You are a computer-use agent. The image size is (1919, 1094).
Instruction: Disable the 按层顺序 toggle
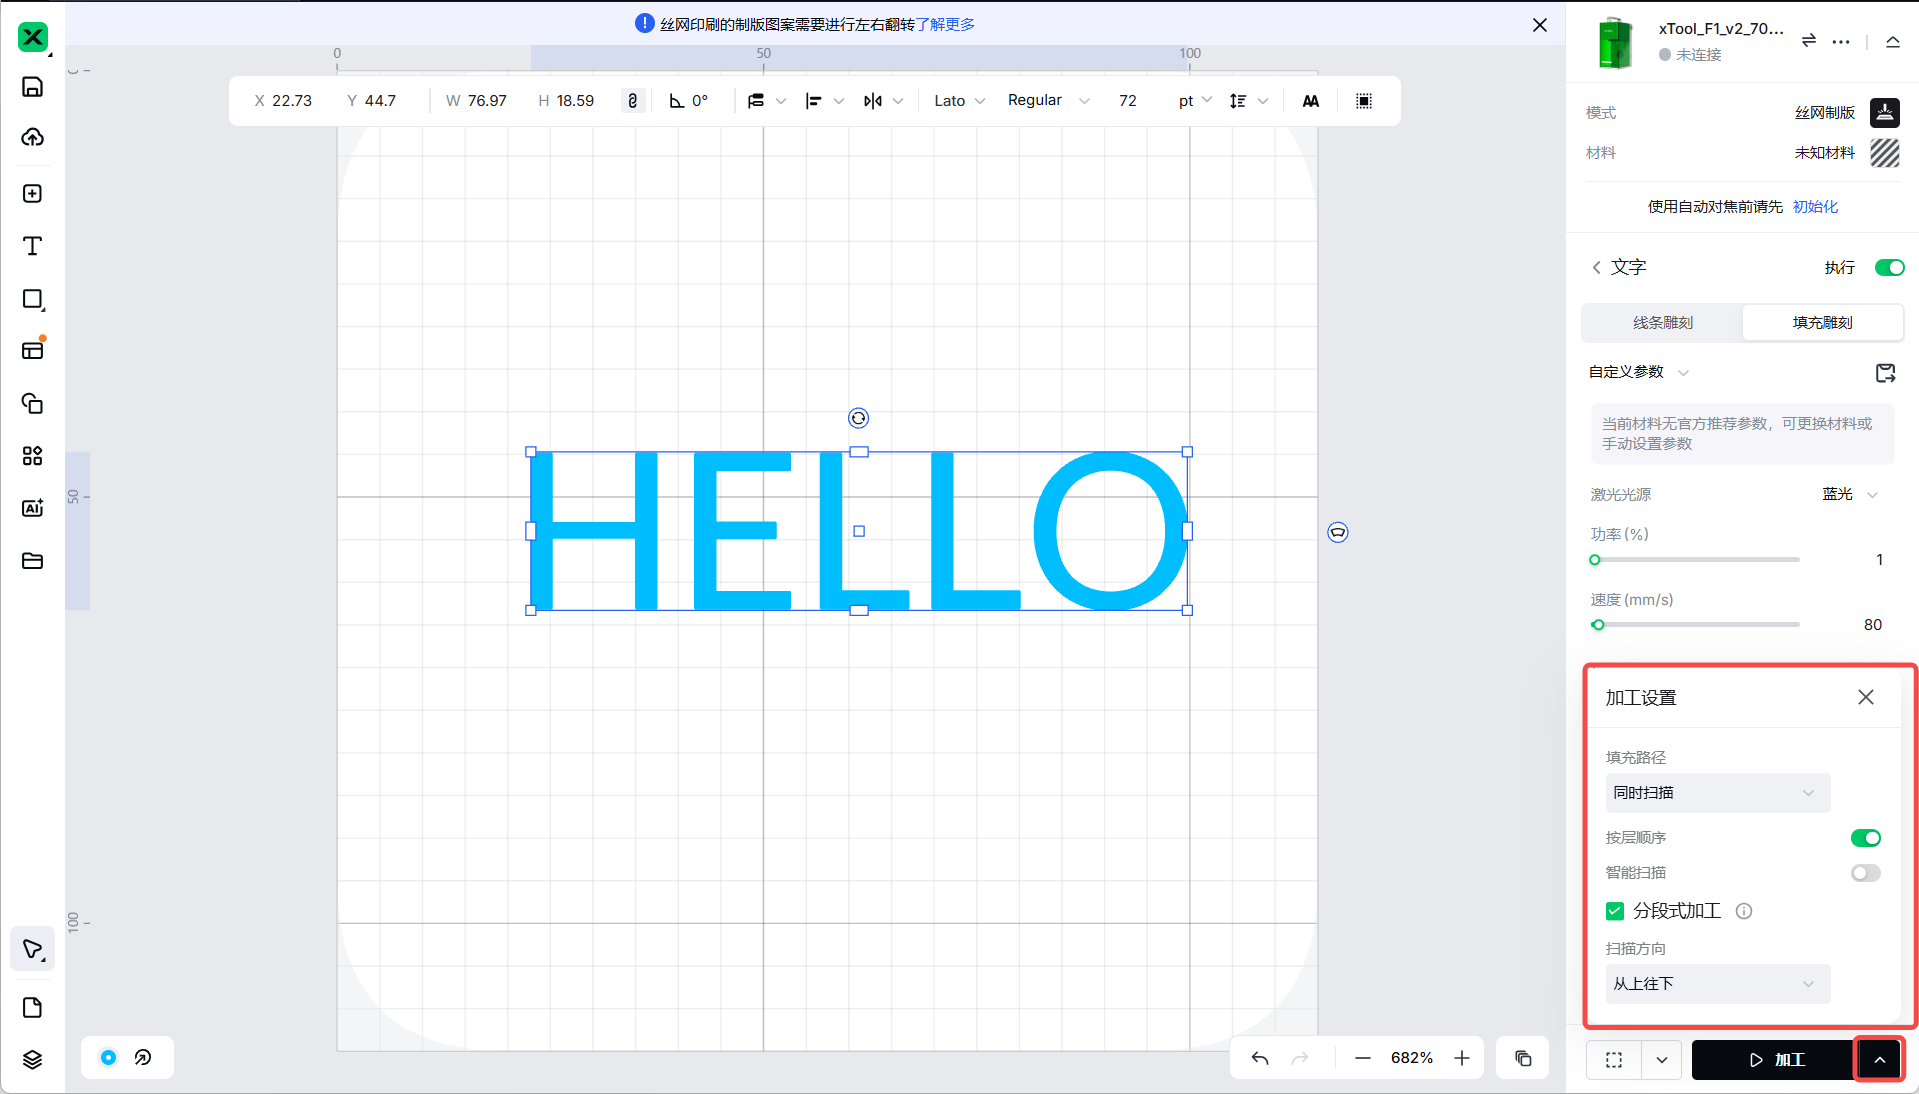click(x=1865, y=838)
